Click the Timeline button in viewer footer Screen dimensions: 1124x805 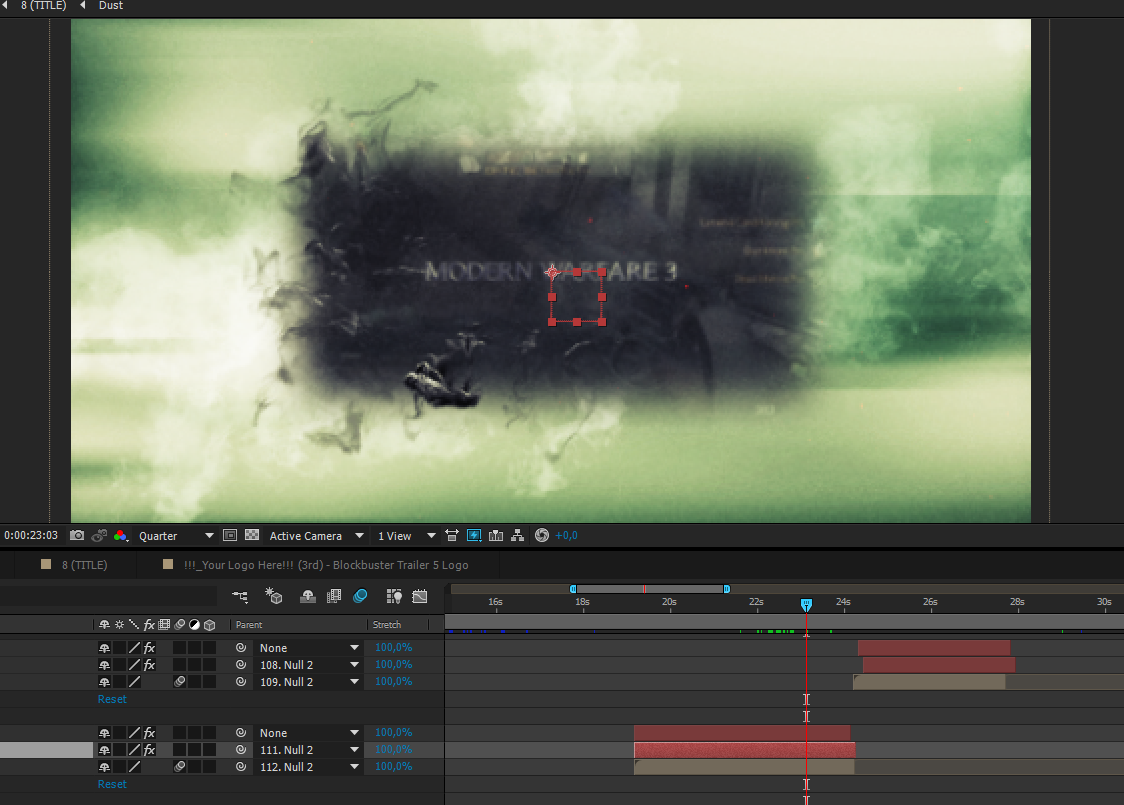(x=496, y=535)
